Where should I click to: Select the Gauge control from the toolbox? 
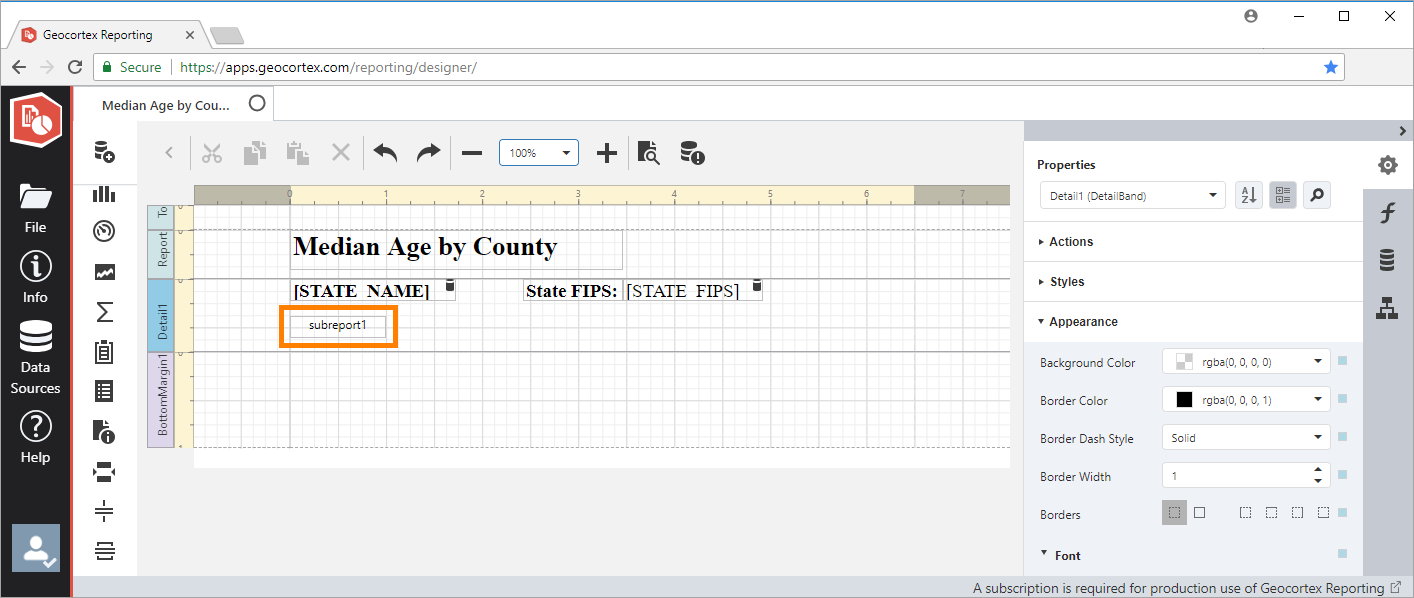(104, 231)
